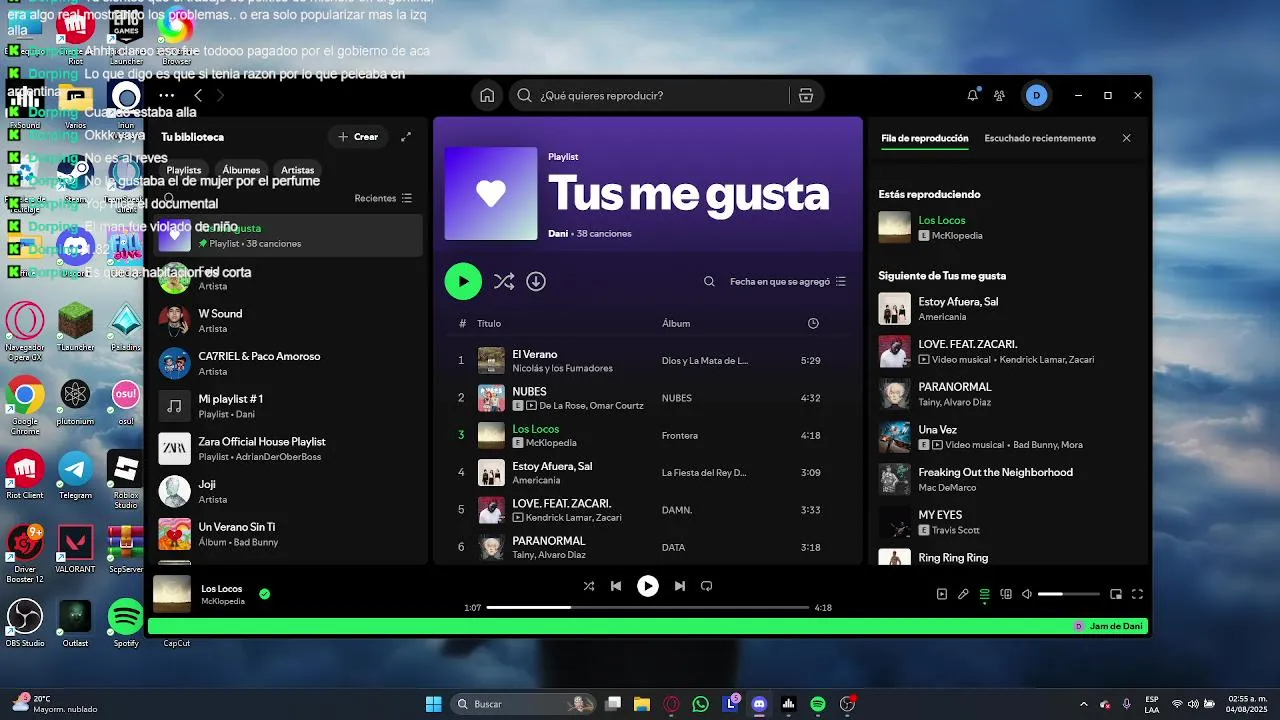Skip to previous track
This screenshot has width=1280, height=720.
[x=616, y=586]
